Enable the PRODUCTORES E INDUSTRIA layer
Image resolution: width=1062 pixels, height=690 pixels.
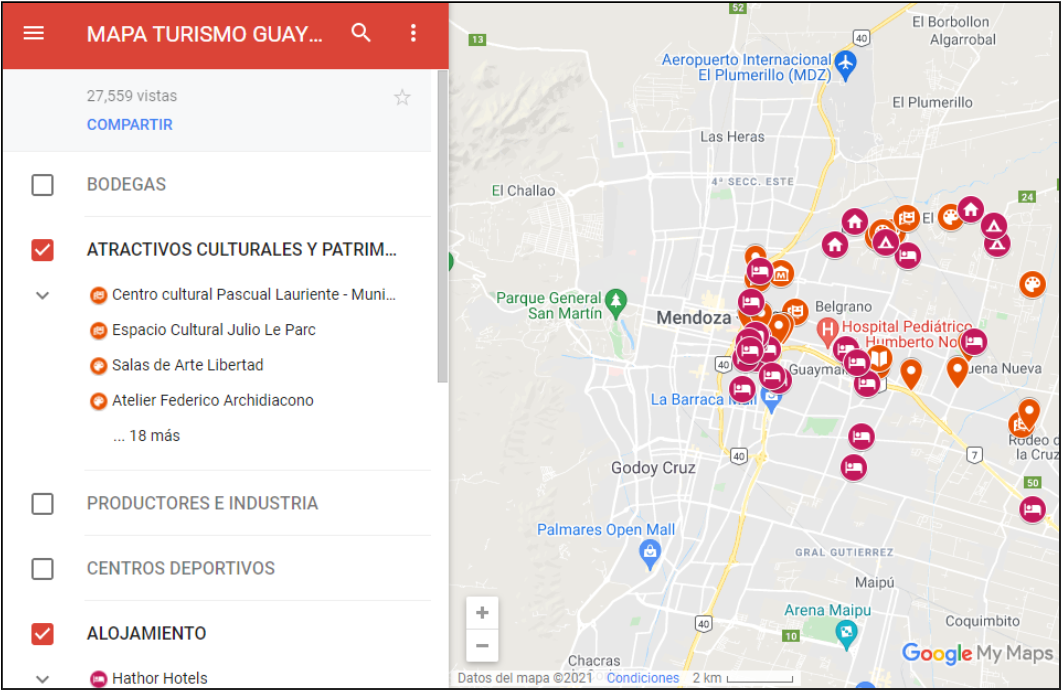click(42, 504)
